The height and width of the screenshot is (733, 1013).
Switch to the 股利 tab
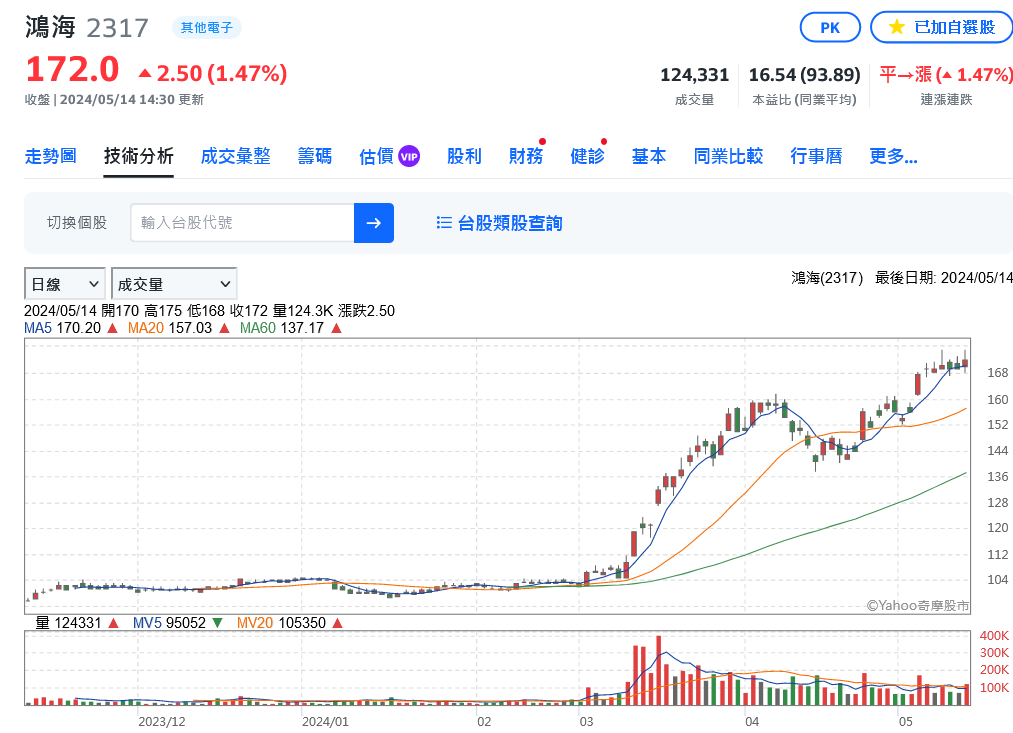(464, 156)
